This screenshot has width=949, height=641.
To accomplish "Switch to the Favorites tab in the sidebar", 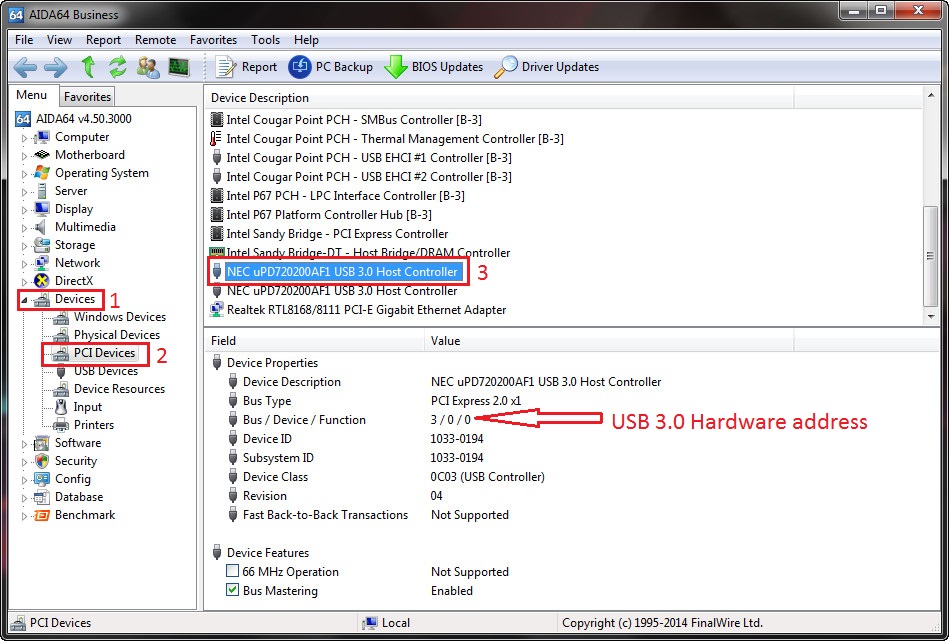I will point(87,97).
